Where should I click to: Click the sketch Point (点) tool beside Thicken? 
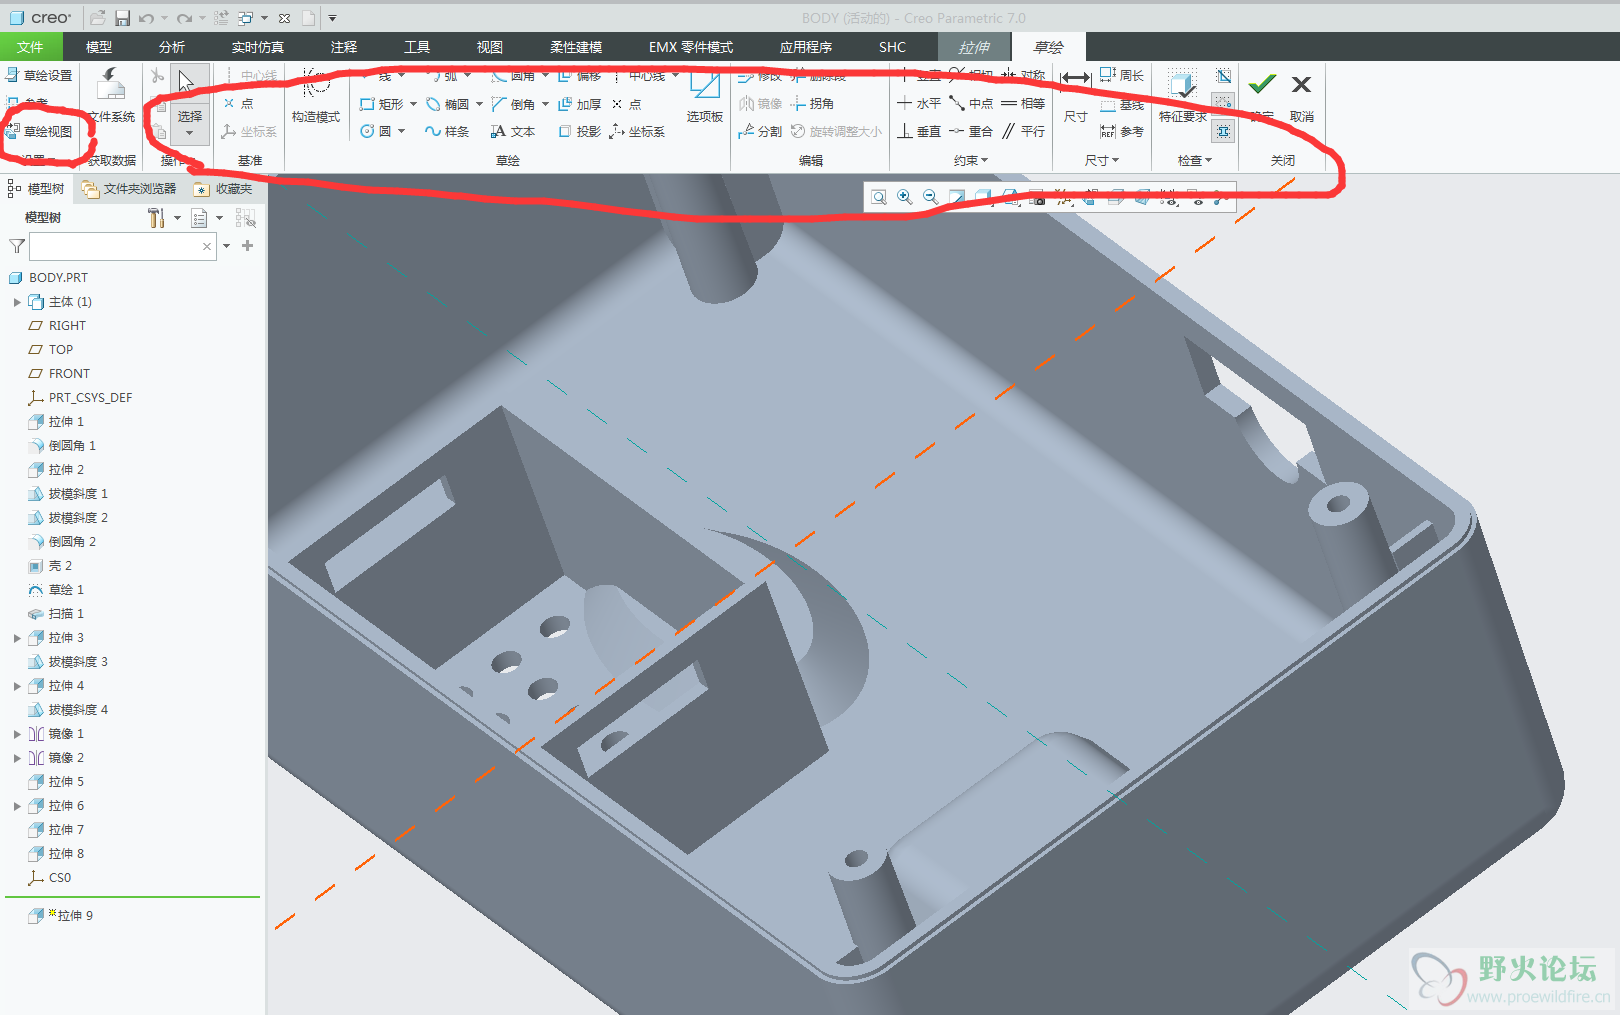click(x=627, y=104)
